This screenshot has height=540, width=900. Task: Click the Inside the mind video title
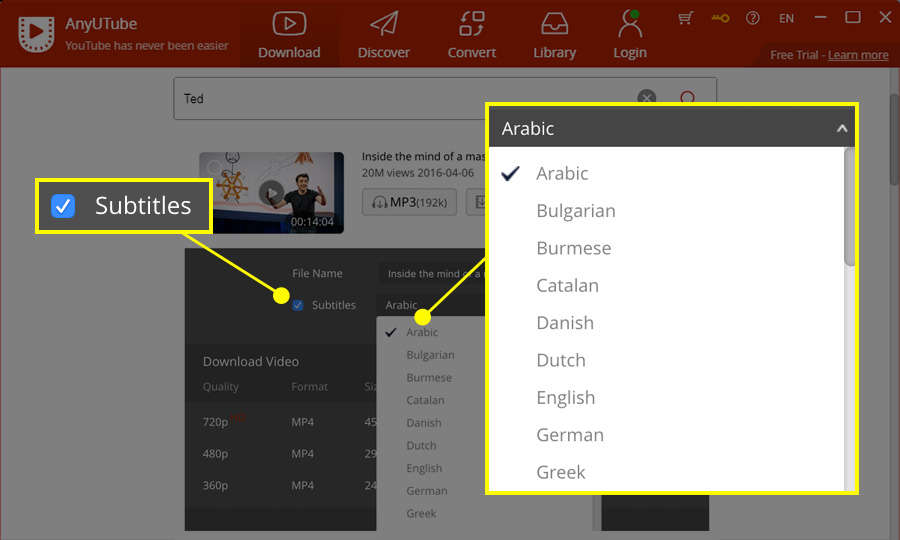424,156
